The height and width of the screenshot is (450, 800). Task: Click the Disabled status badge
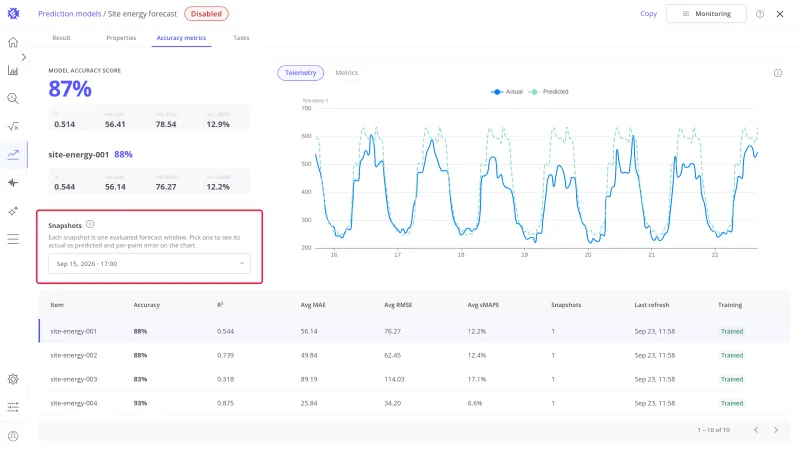tap(206, 14)
